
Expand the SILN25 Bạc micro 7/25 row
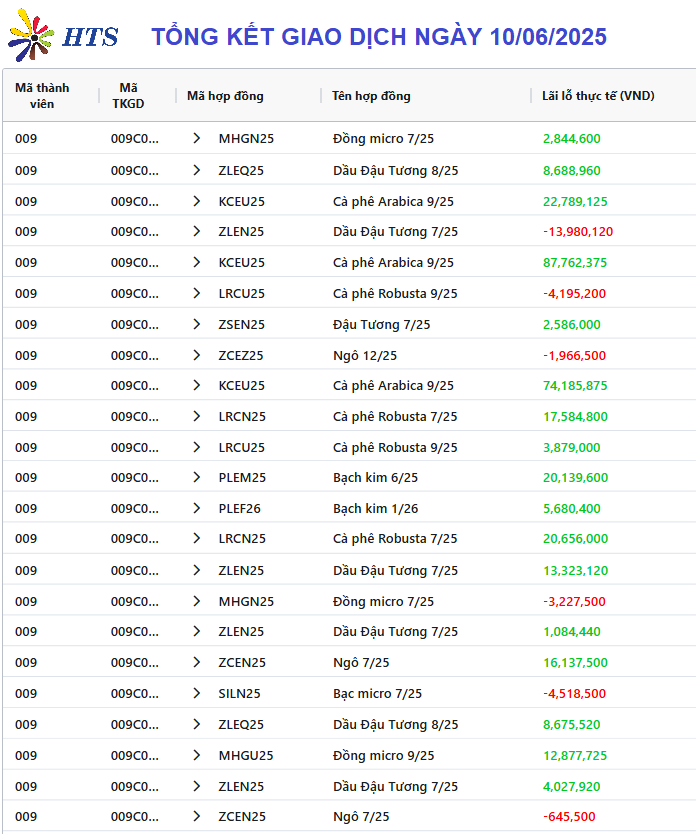click(197, 694)
